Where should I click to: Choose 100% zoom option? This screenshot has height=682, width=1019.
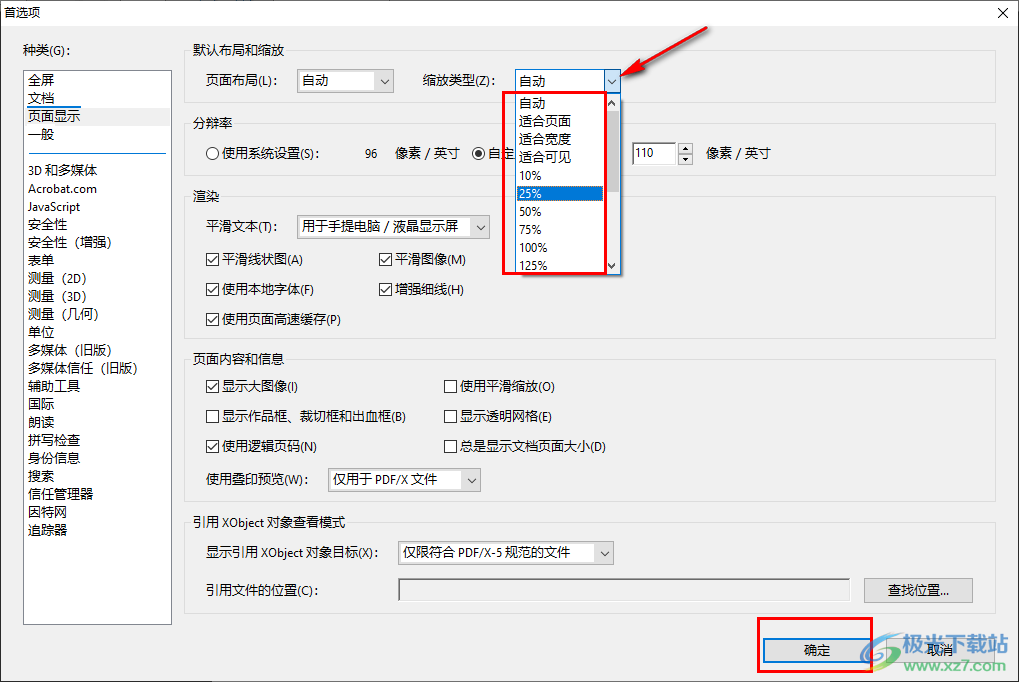pyautogui.click(x=560, y=248)
